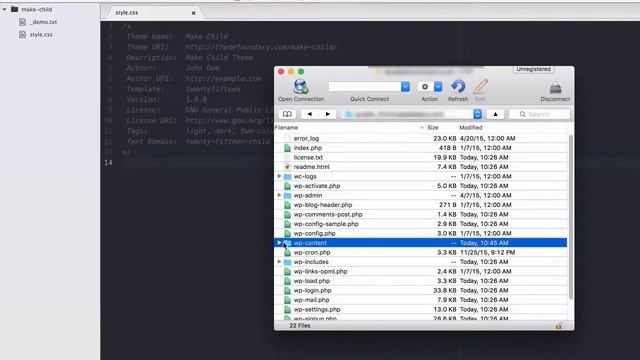Expand the wp-admin folder
This screenshot has width=640, height=360.
coord(279,195)
